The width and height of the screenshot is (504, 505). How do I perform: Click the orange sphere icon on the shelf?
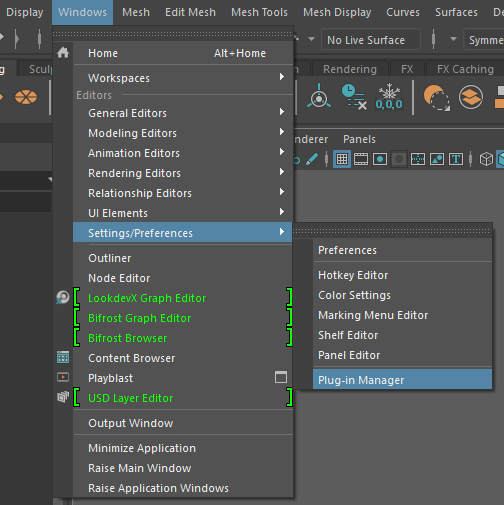coord(26,97)
